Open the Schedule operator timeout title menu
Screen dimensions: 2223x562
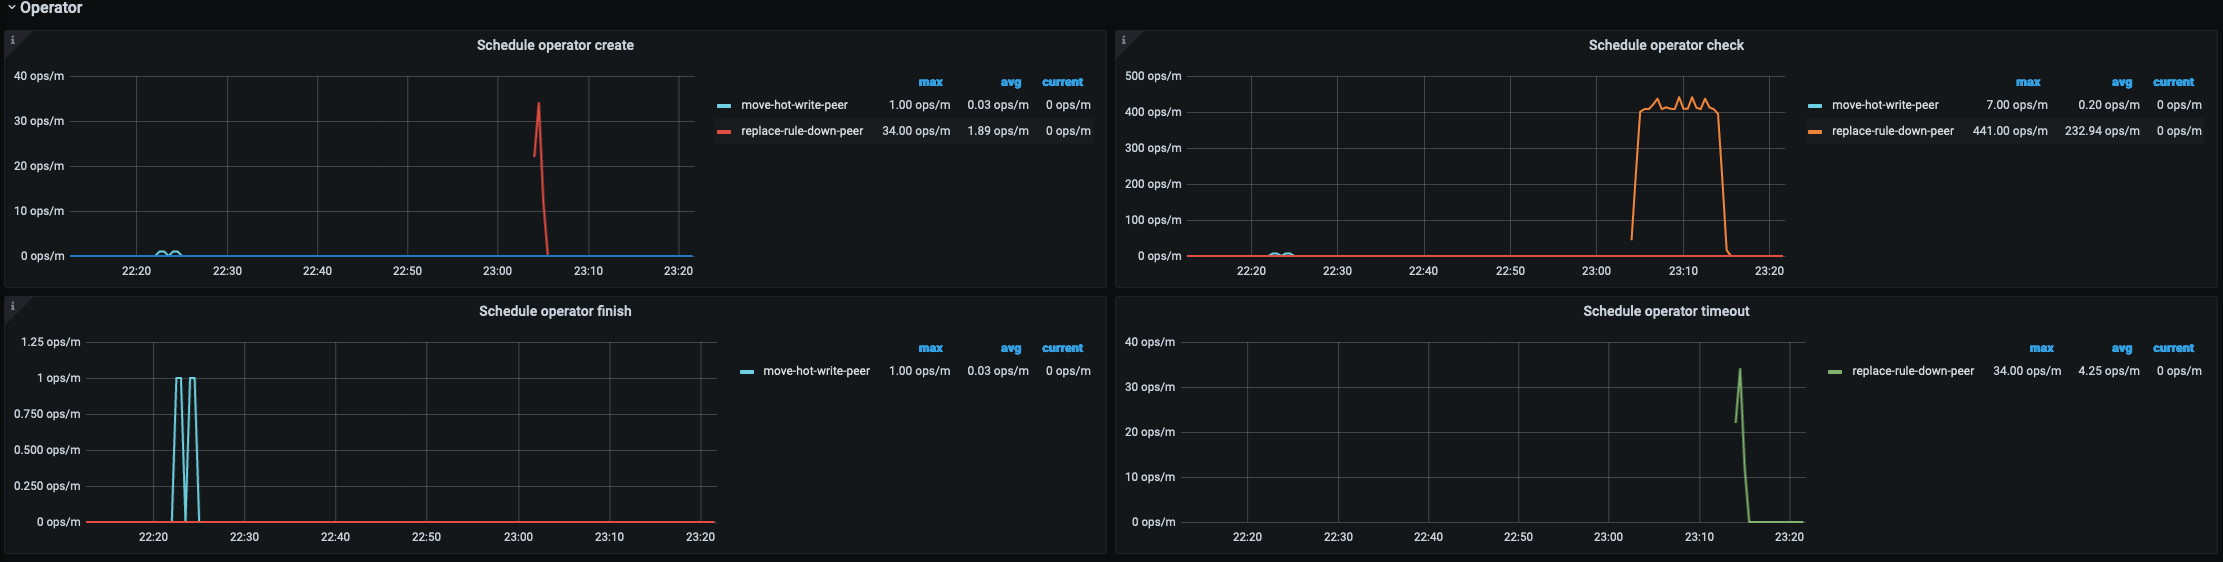[x=1666, y=311]
